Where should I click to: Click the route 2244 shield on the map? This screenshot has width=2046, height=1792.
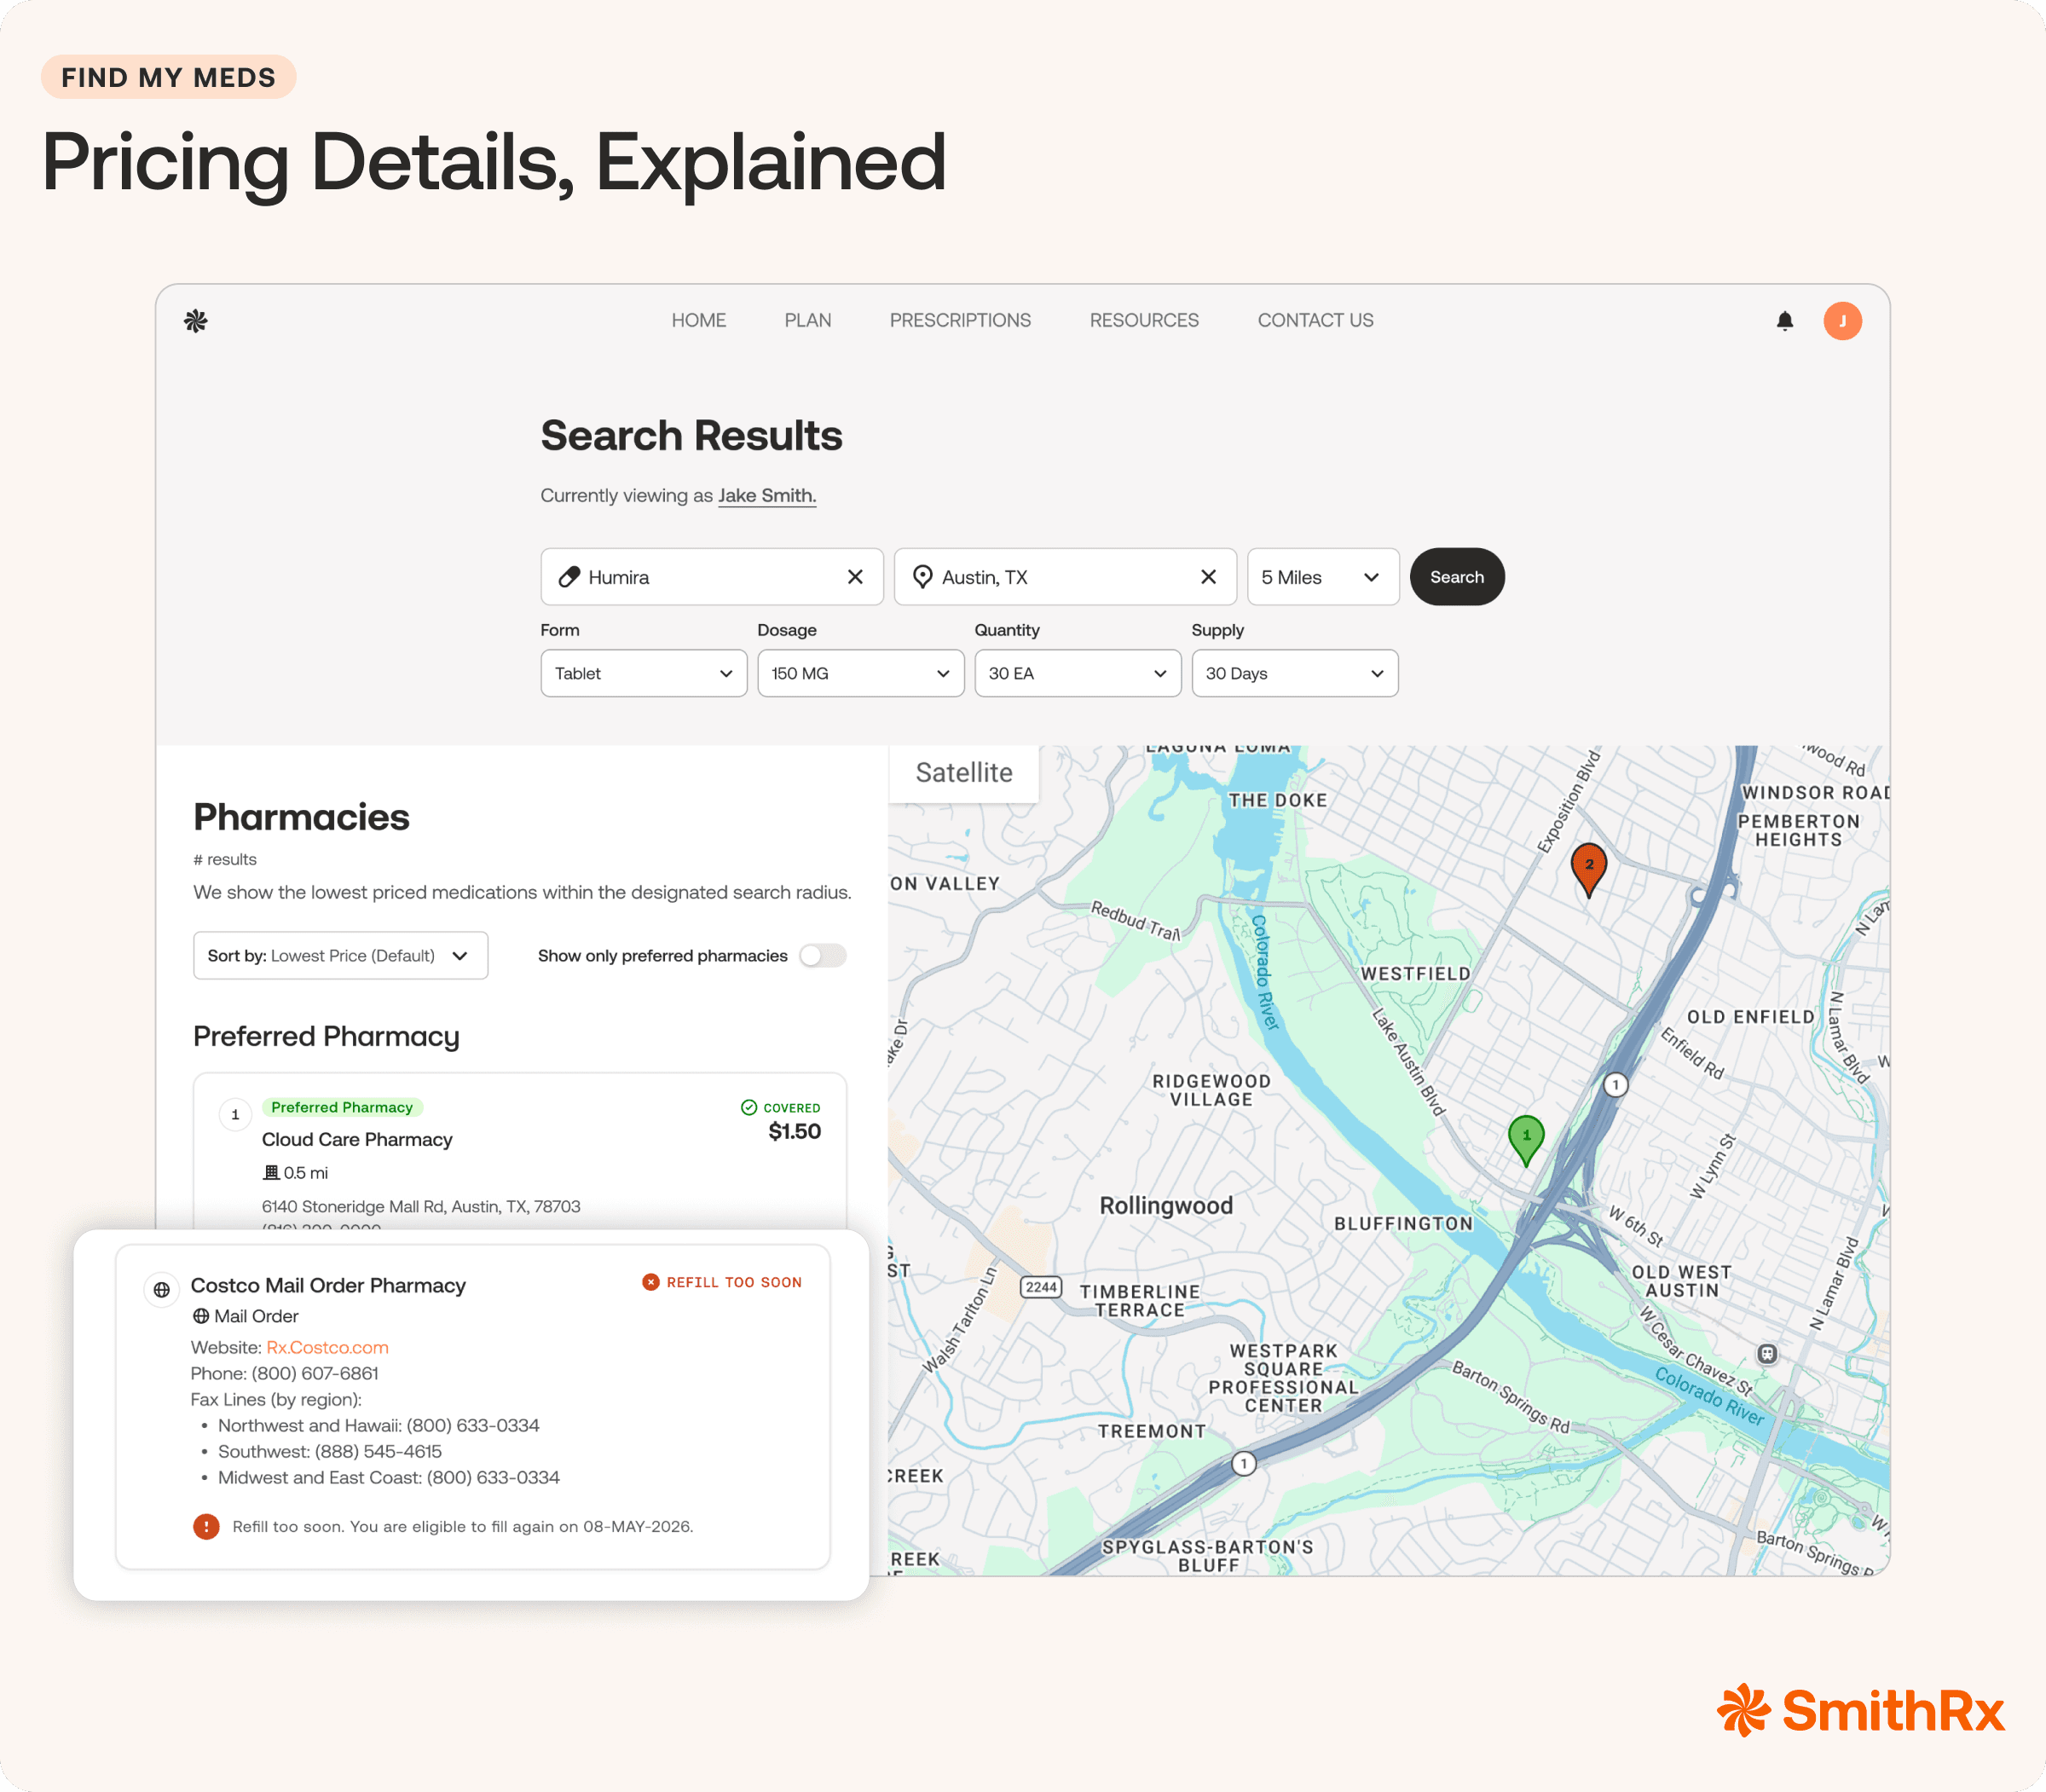[x=1041, y=1287]
